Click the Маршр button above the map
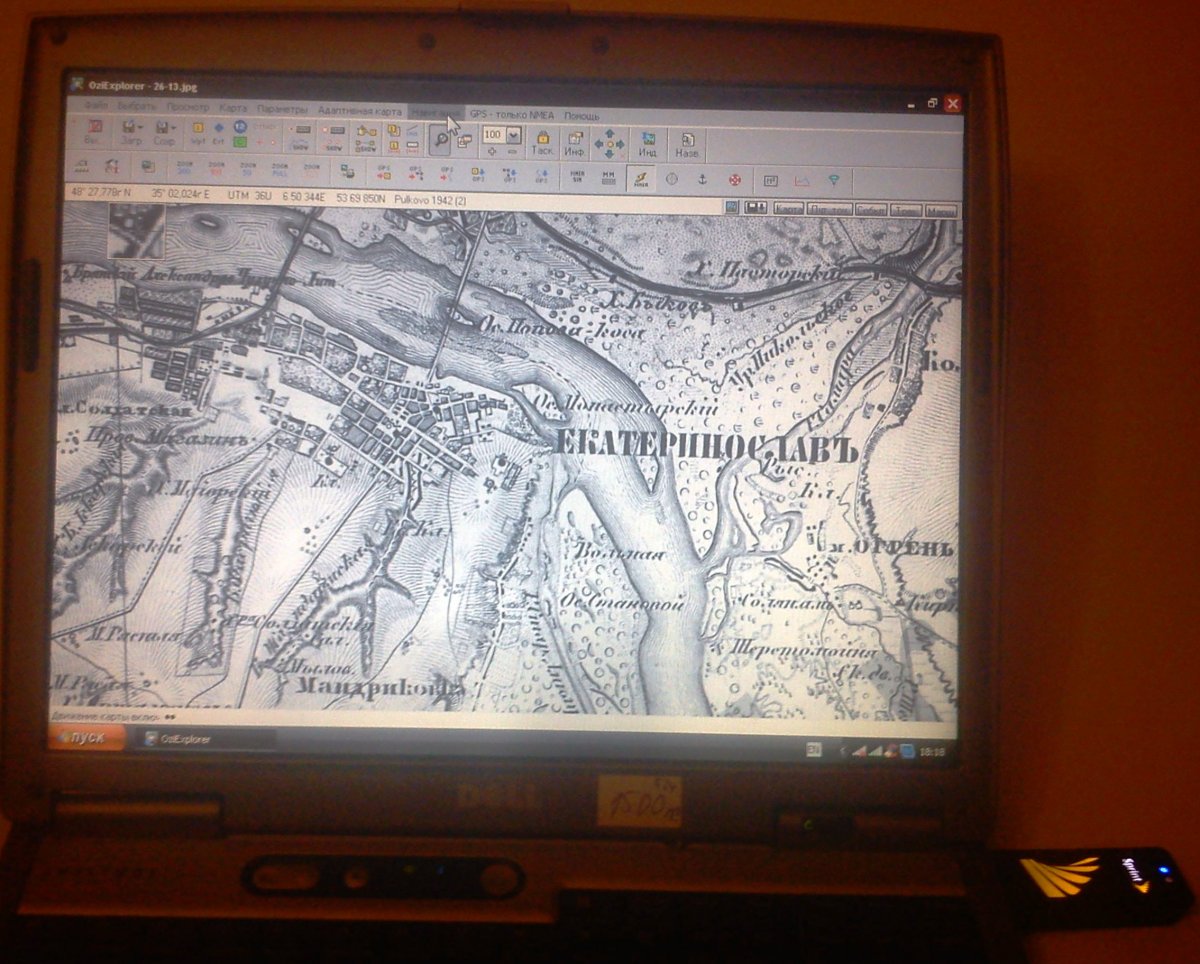 (940, 210)
